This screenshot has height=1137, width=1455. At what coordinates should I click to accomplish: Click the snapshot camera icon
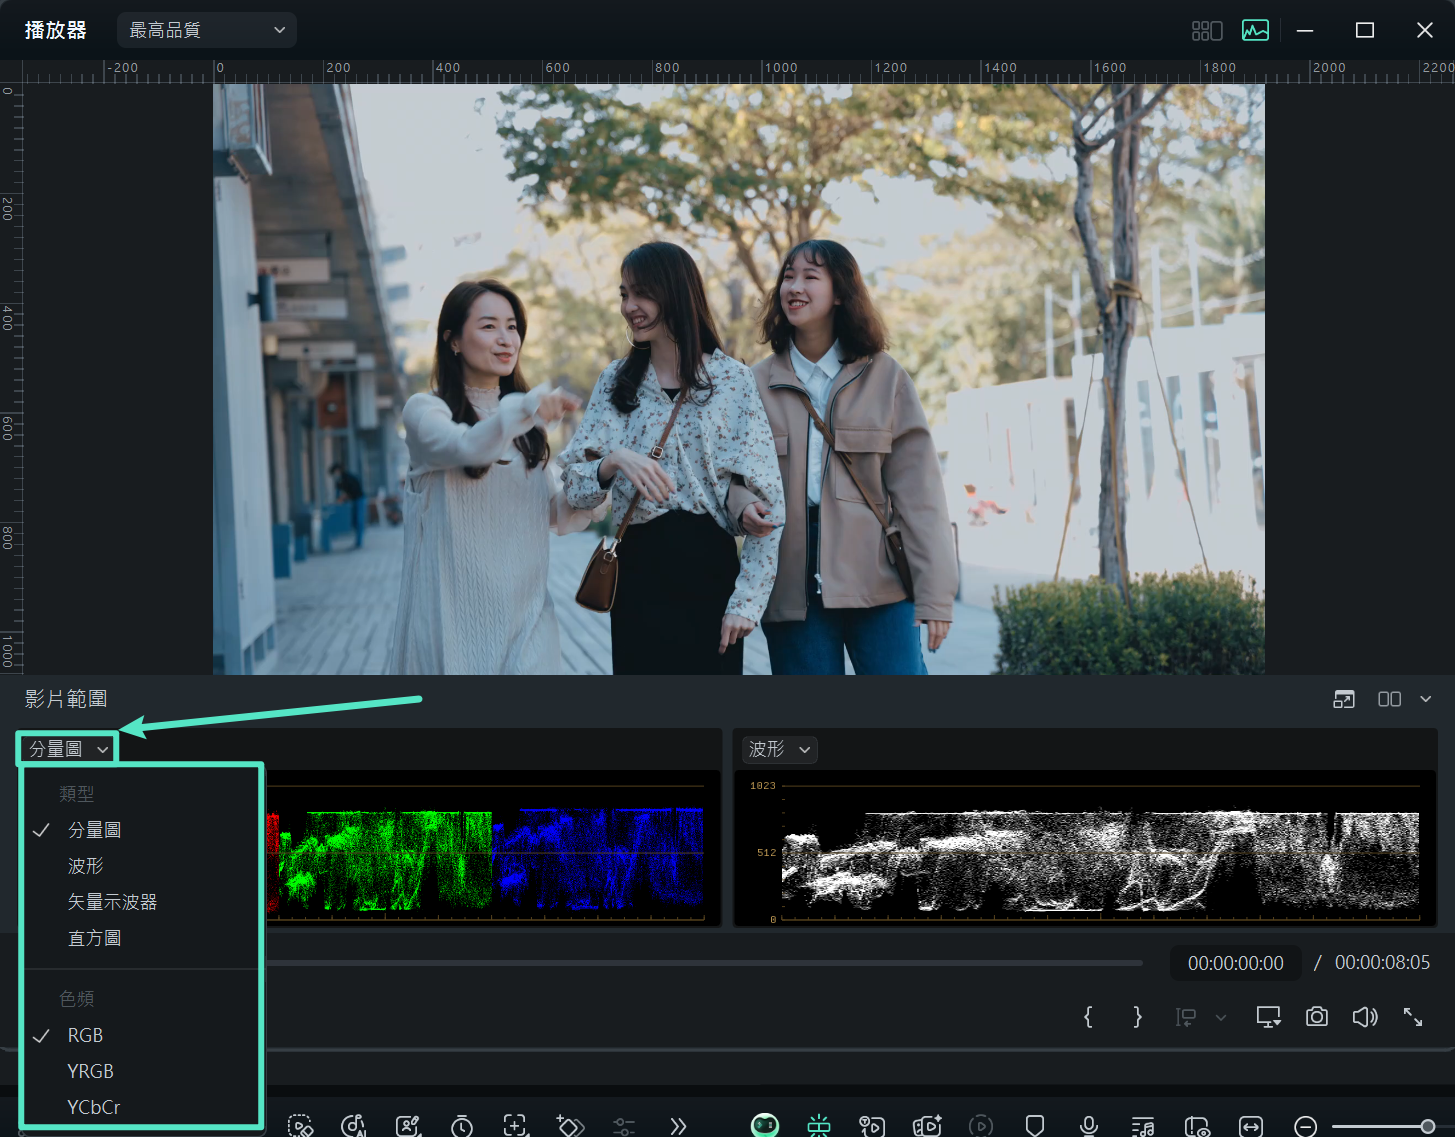coord(1316,1017)
